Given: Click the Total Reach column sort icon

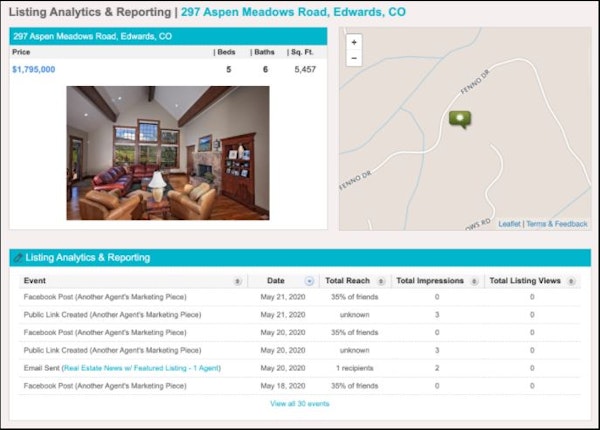Looking at the screenshot, I should (380, 282).
